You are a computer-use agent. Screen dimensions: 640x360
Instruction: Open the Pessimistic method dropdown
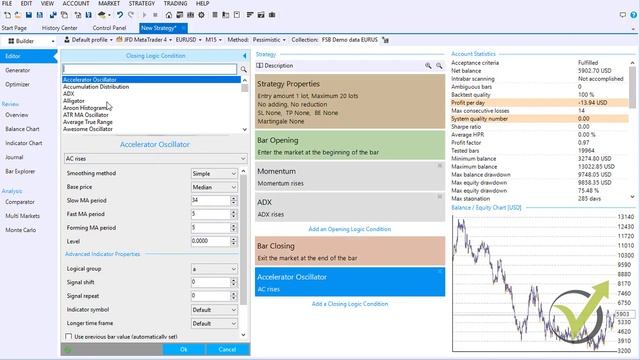pyautogui.click(x=269, y=40)
